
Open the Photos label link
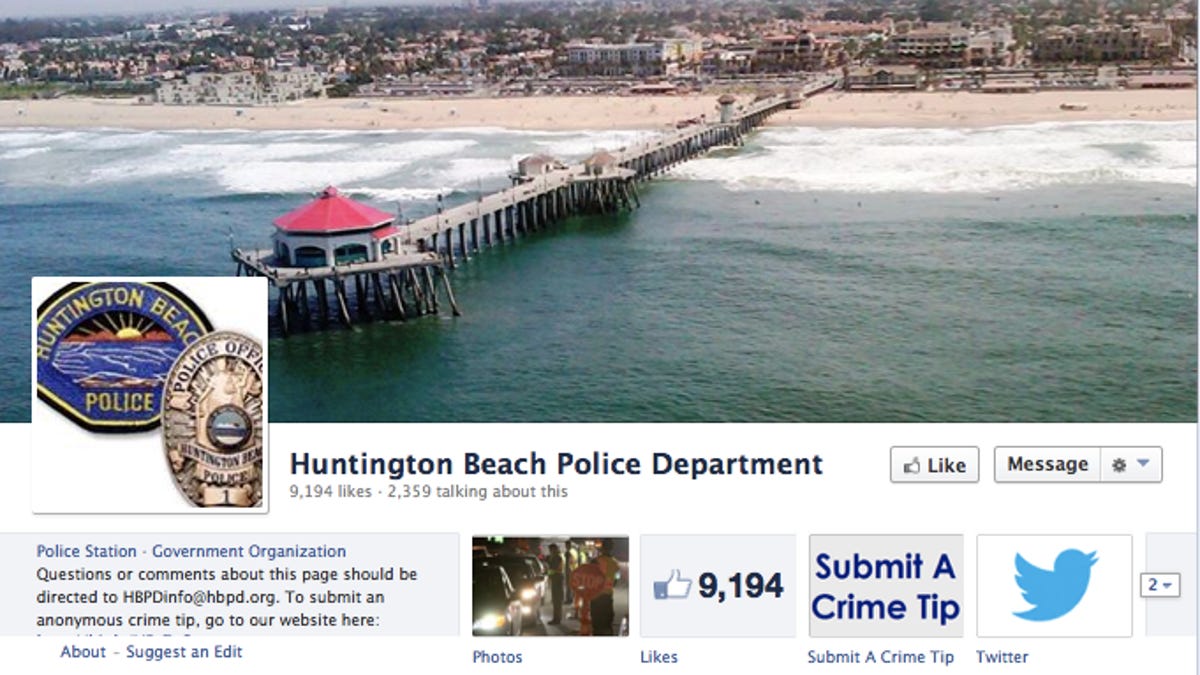(x=497, y=657)
